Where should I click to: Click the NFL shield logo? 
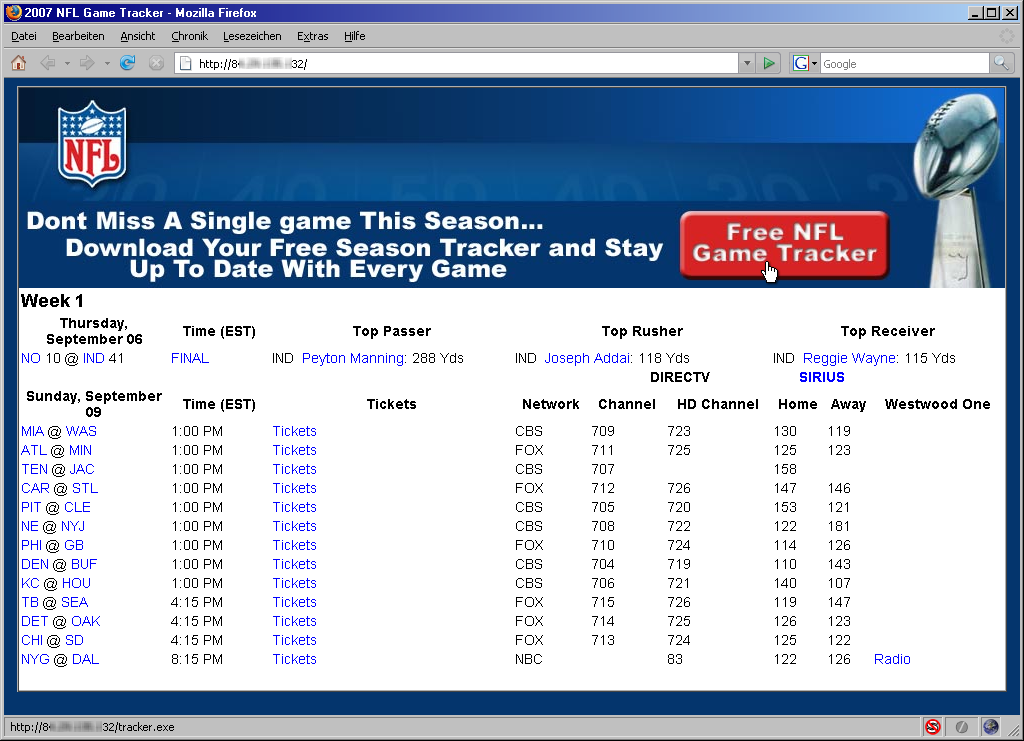(91, 143)
